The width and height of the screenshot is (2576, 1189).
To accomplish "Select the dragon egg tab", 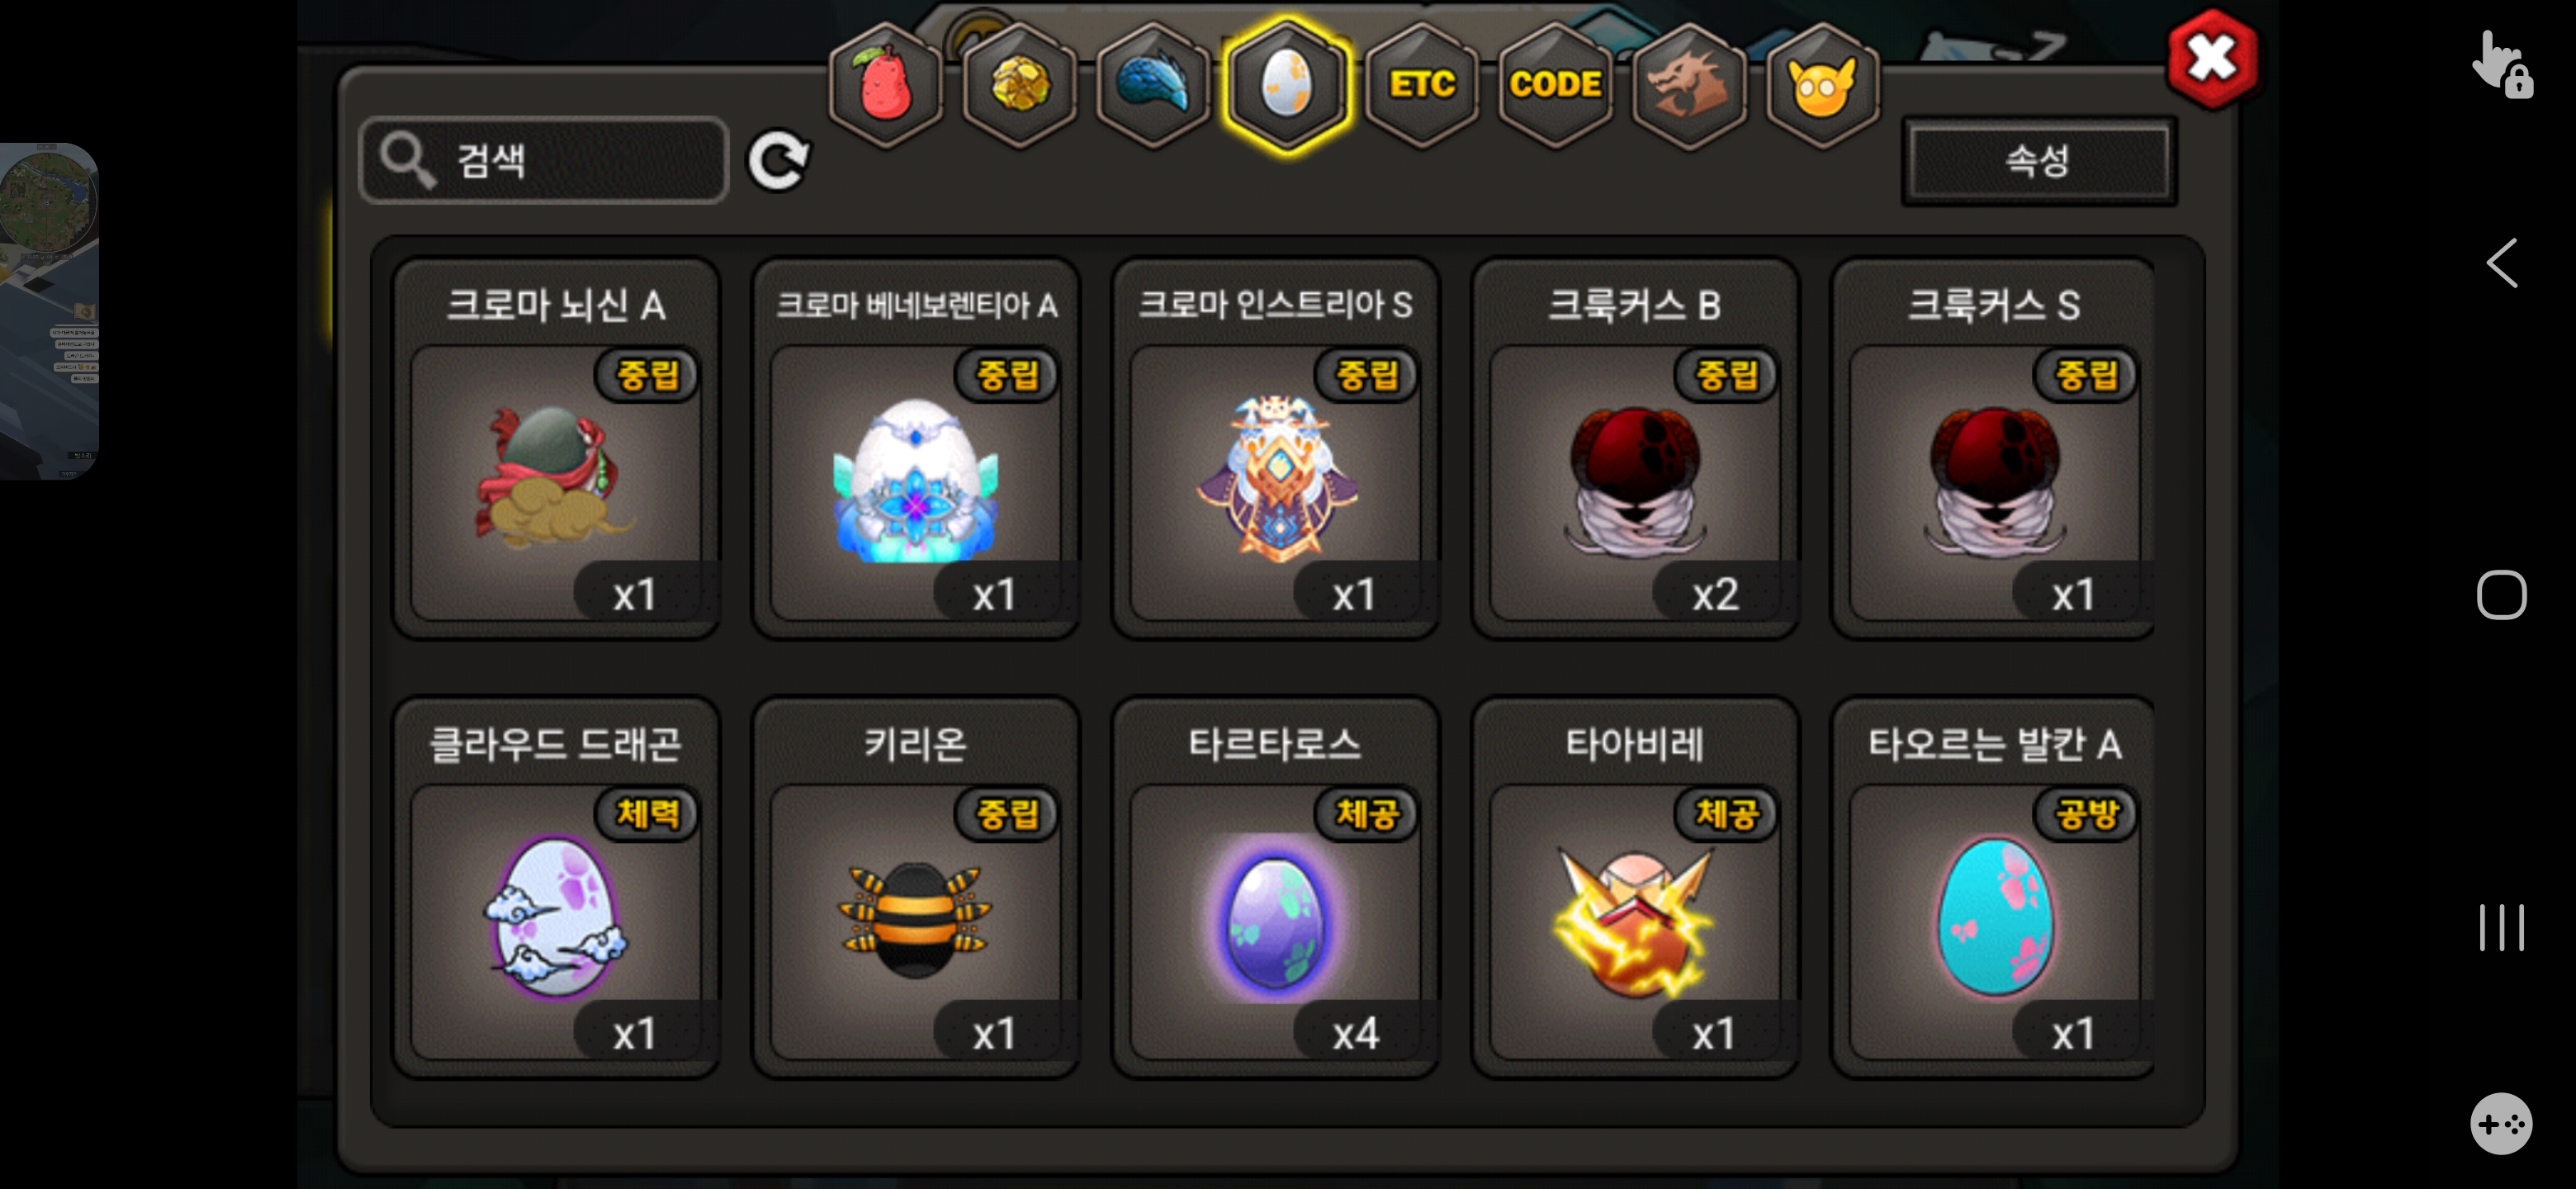I will [1287, 85].
